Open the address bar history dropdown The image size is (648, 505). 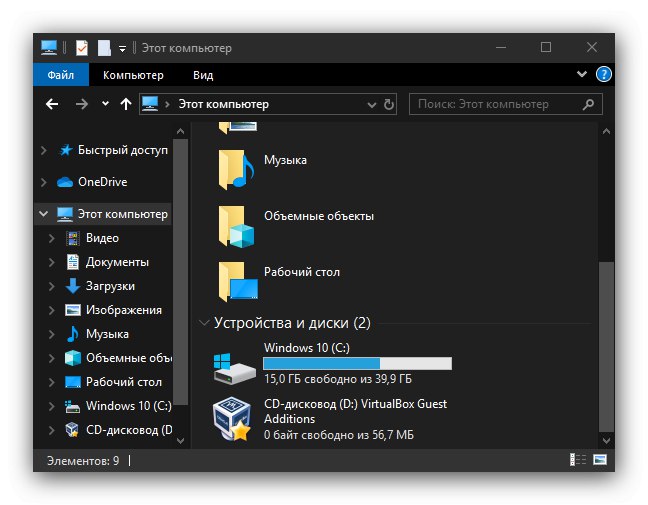tap(372, 105)
